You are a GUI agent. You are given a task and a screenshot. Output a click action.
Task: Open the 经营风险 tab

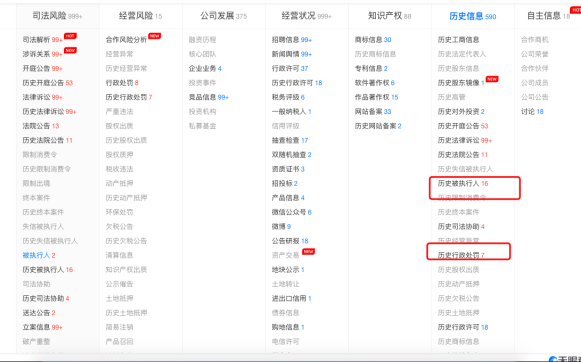(140, 16)
